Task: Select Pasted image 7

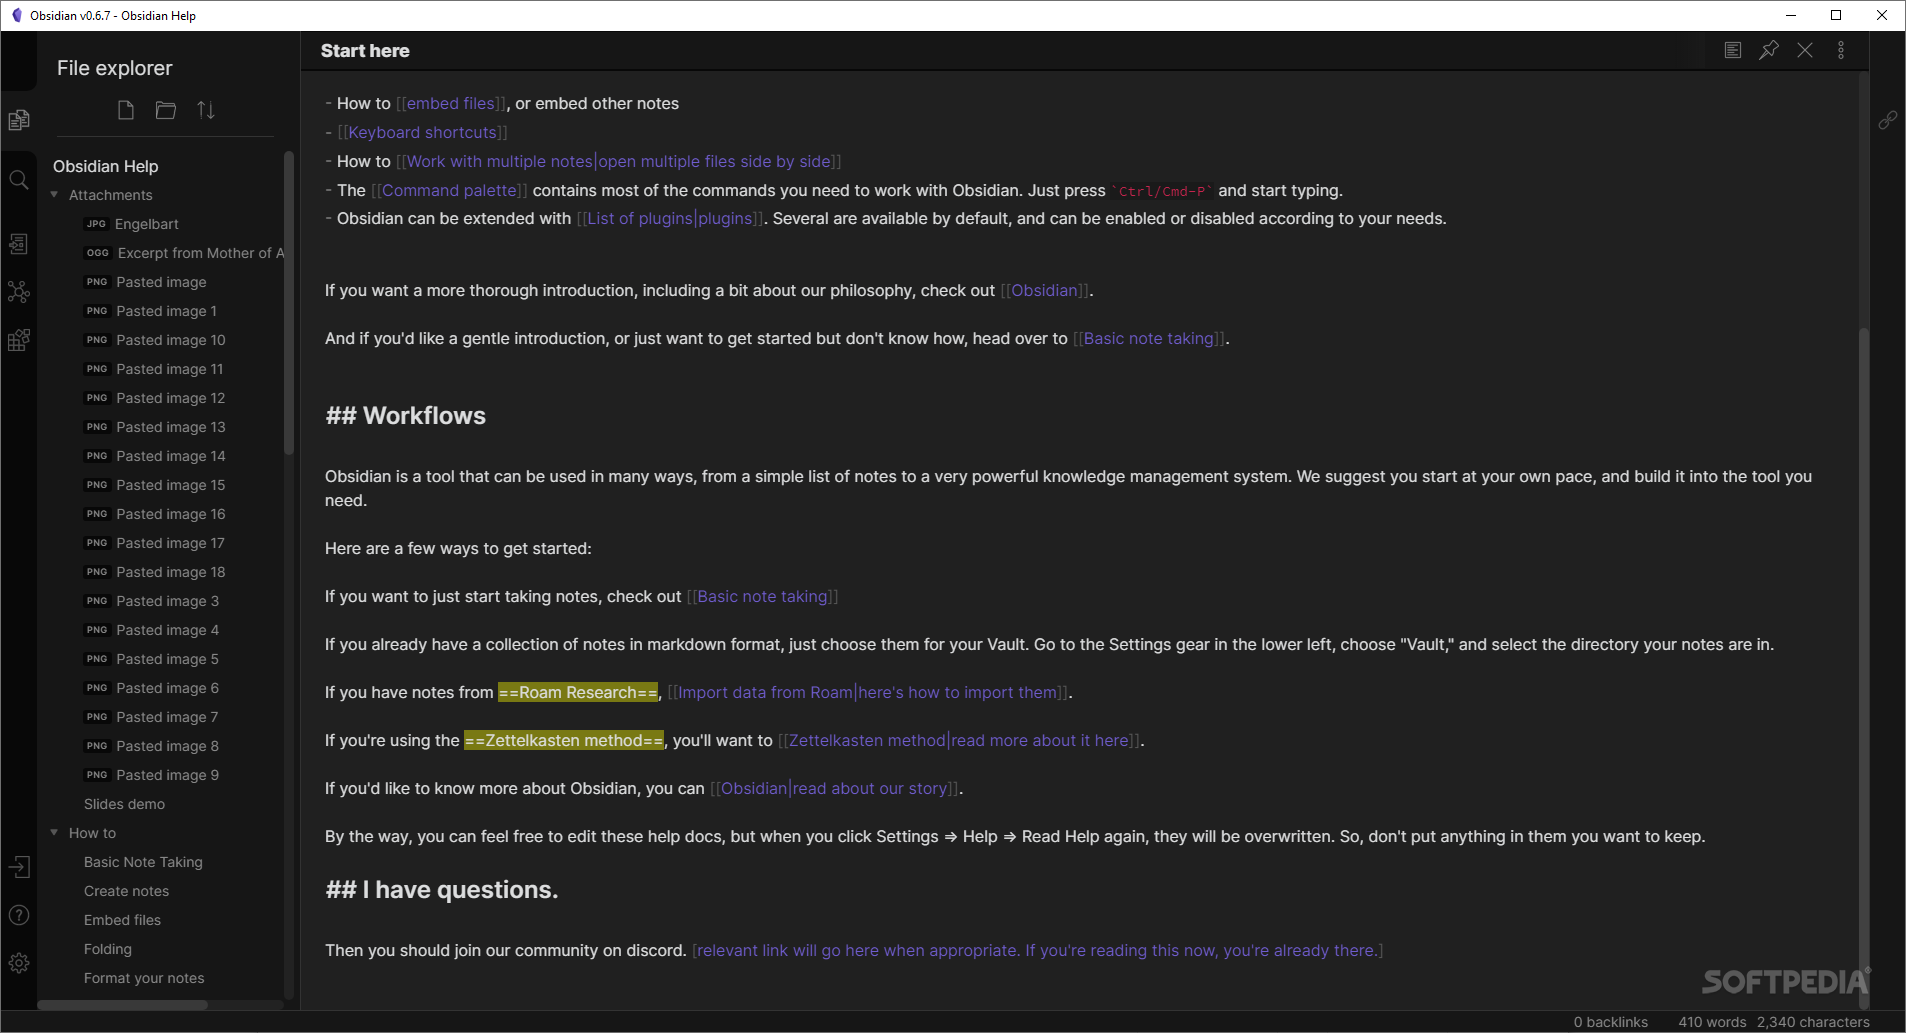Action: pyautogui.click(x=167, y=717)
